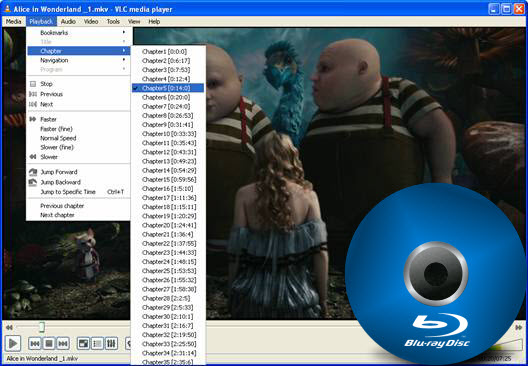Expand the Bookmarks submenu
The height and width of the screenshot is (366, 528).
tap(79, 33)
